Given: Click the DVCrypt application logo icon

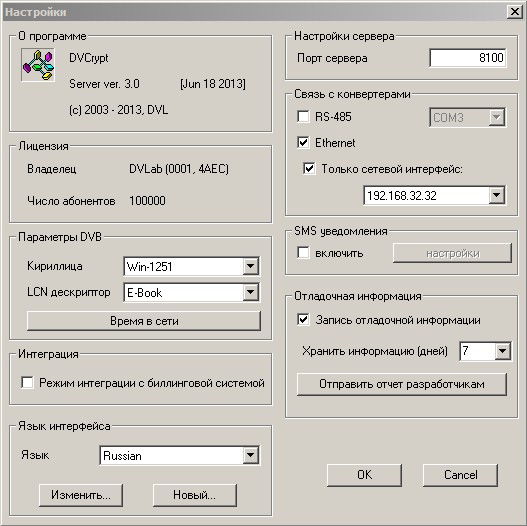Looking at the screenshot, I should click(38, 65).
